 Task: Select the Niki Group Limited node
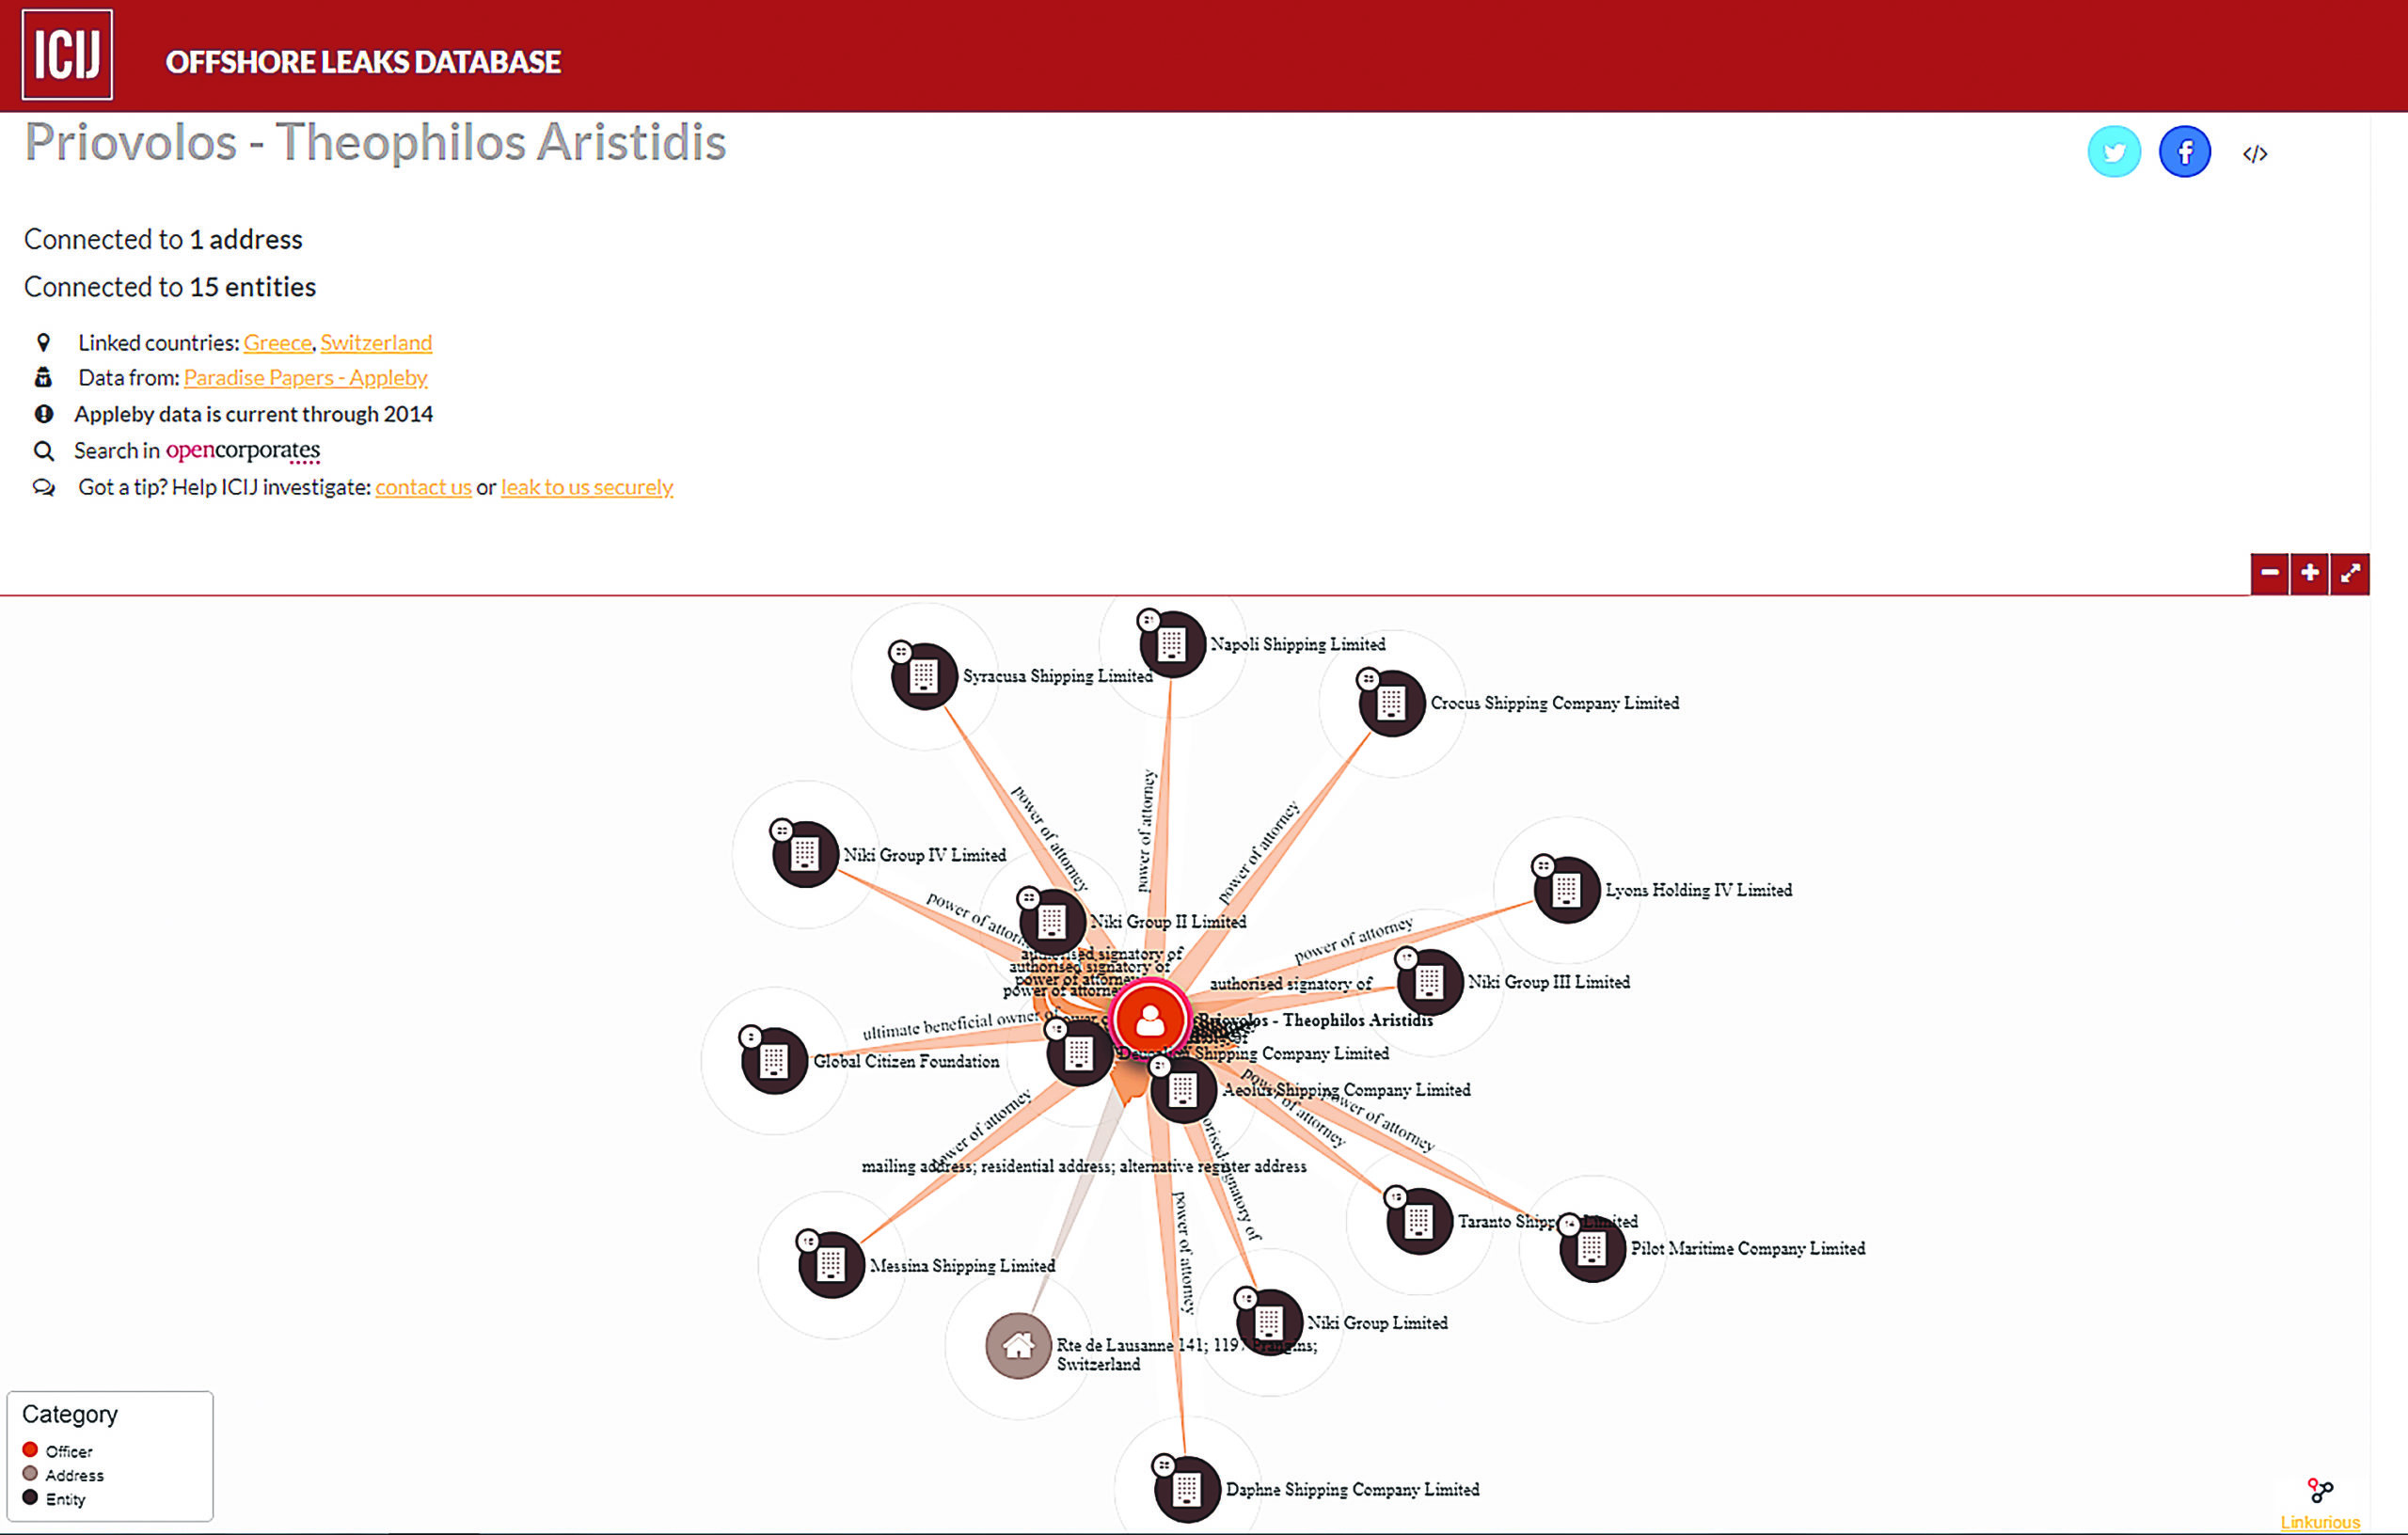(1269, 1323)
